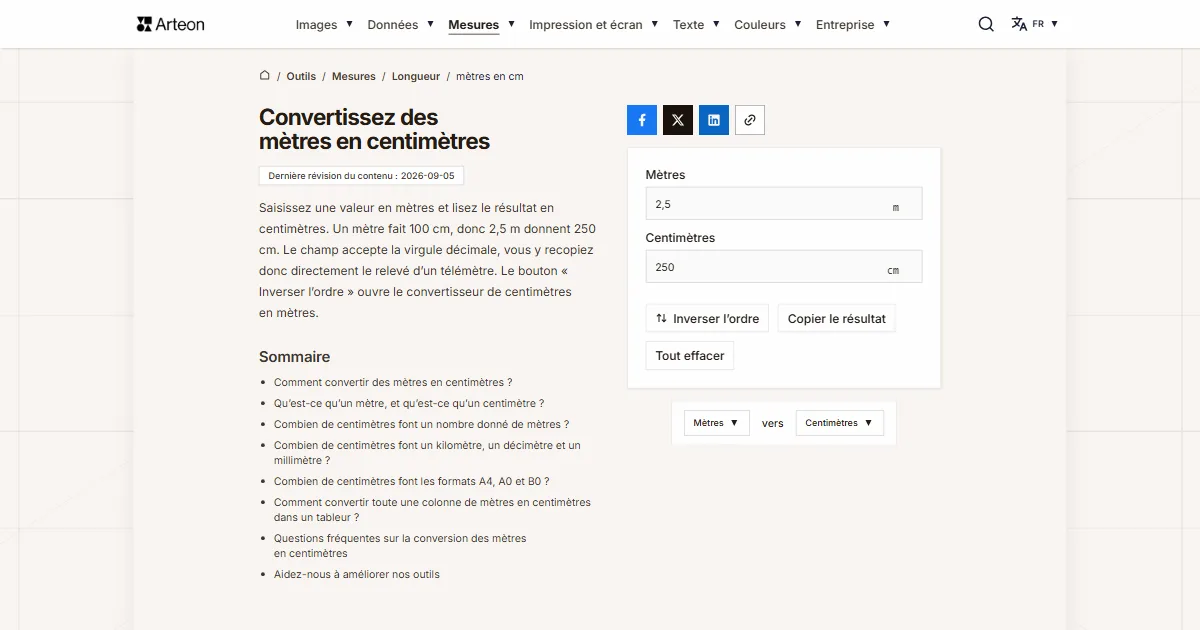Open 'Qu'est-ce qu'un mètre' summary link

pyautogui.click(x=409, y=403)
